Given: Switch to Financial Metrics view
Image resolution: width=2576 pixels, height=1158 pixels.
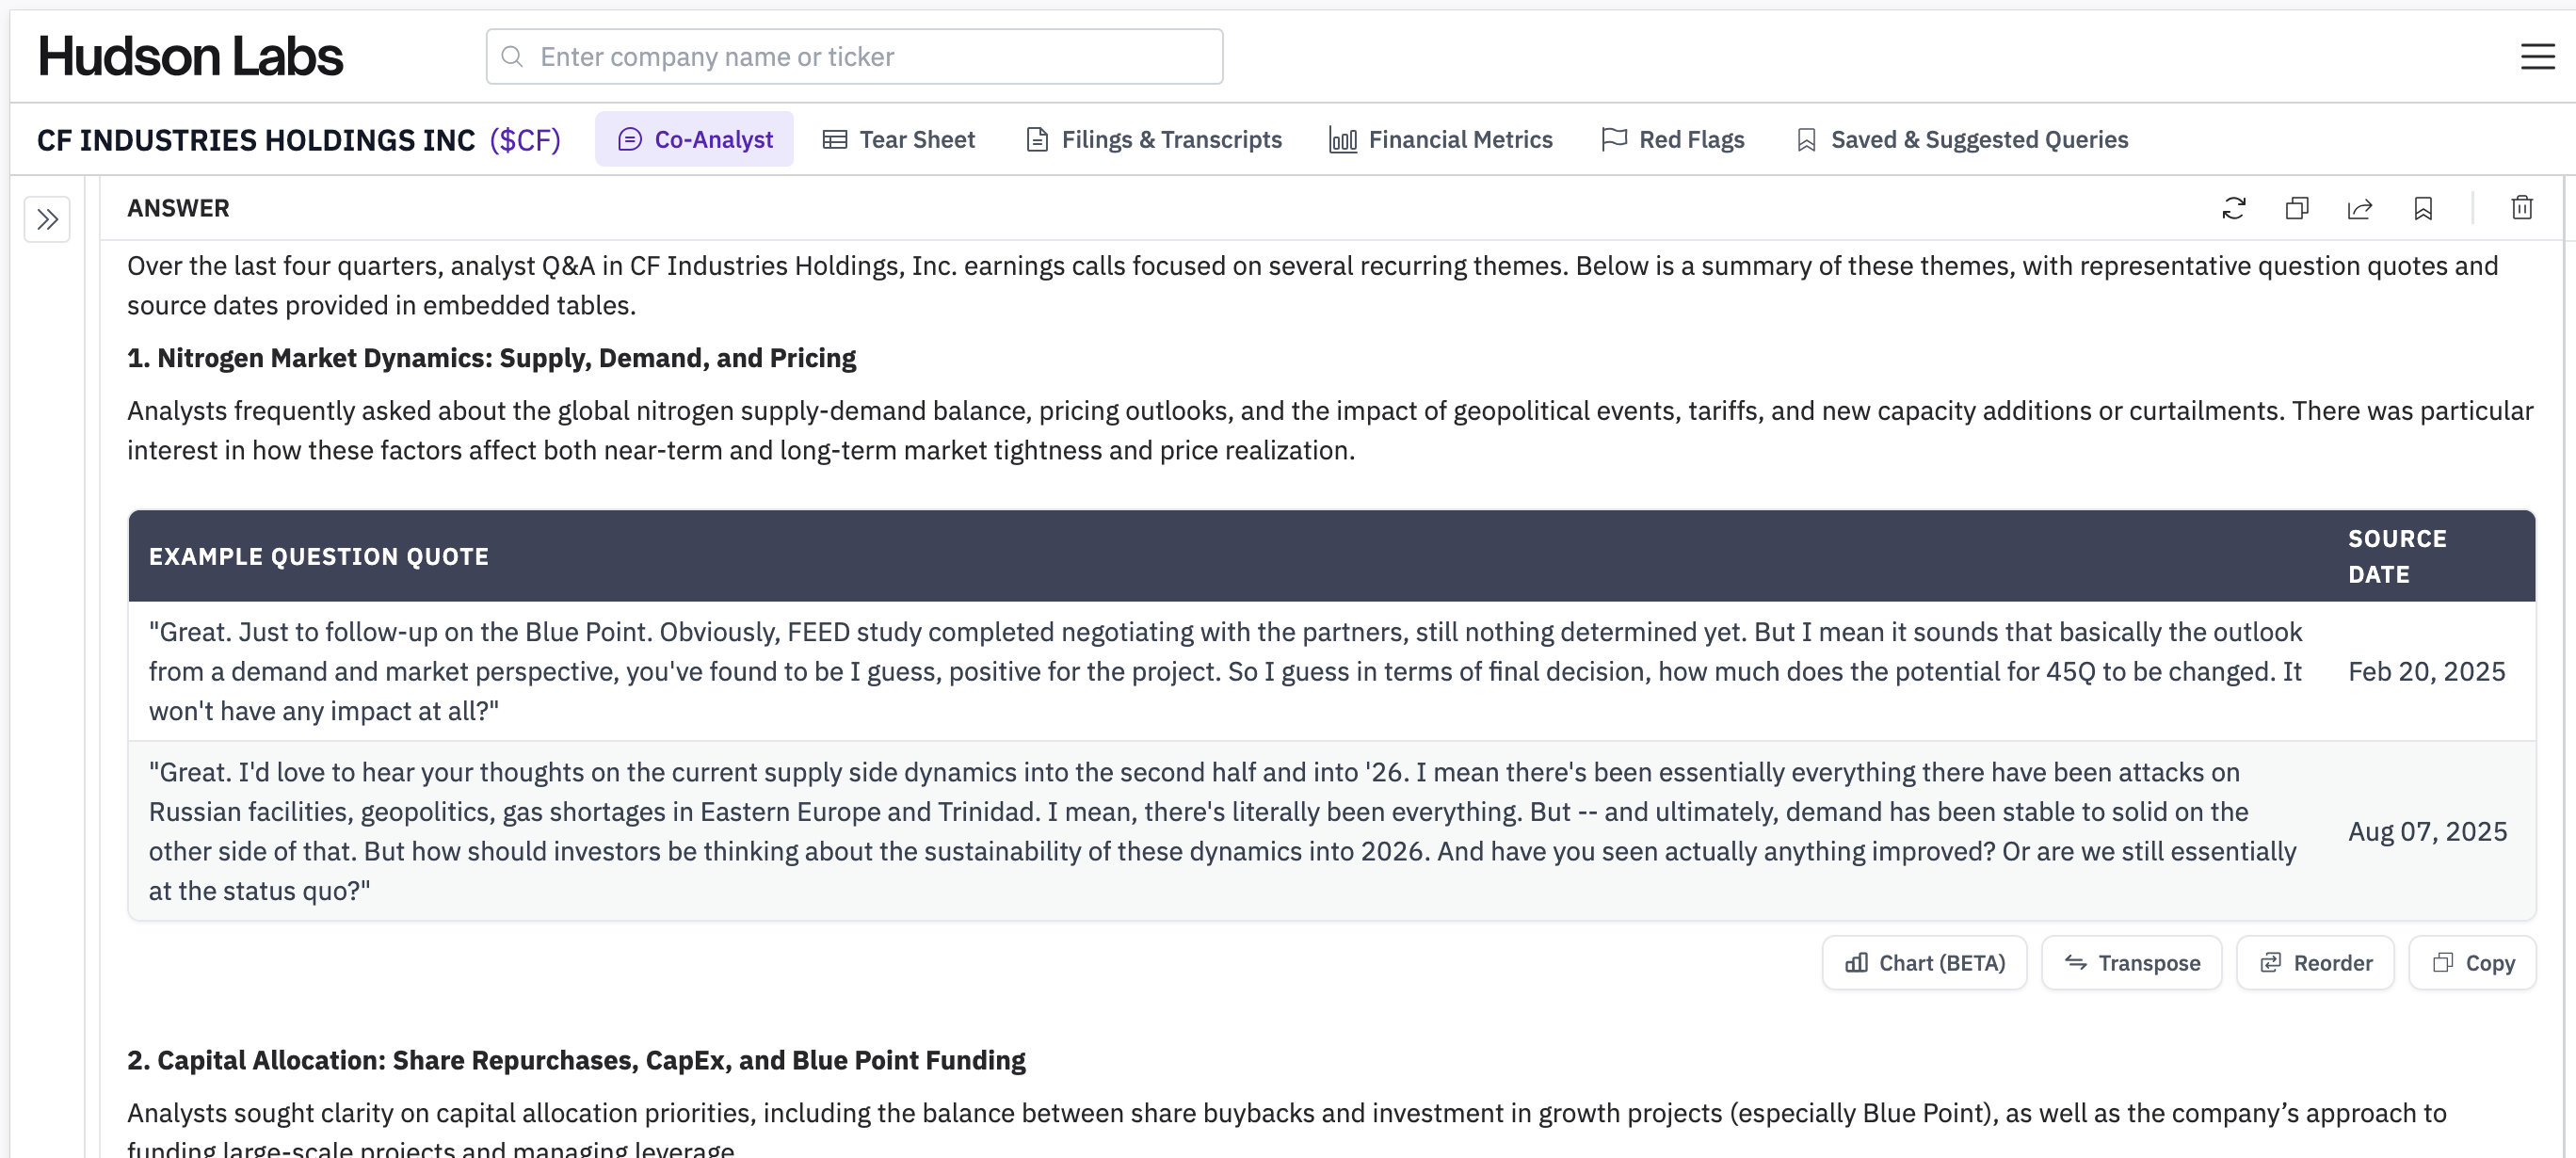Looking at the screenshot, I should [x=1440, y=139].
